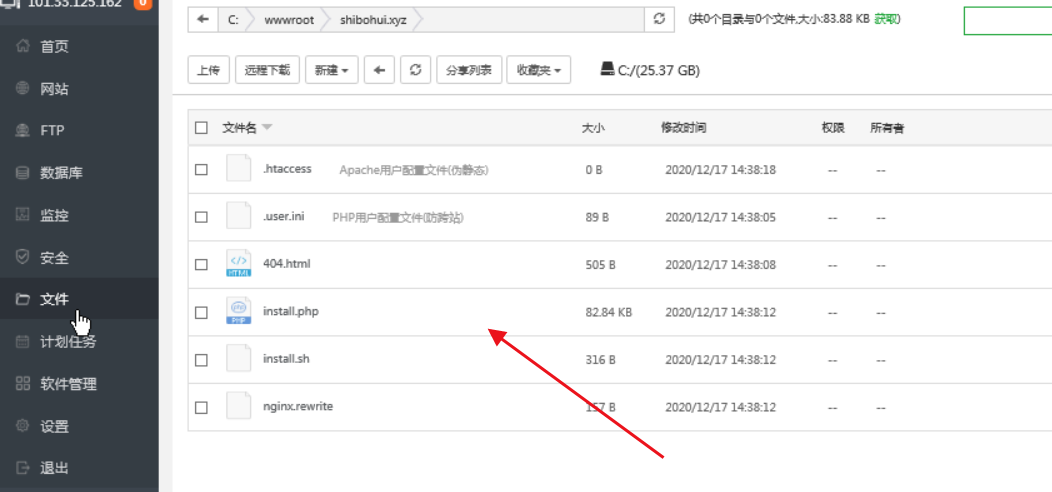This screenshot has width=1052, height=492.
Task: Click the 上传 upload button
Action: [209, 70]
